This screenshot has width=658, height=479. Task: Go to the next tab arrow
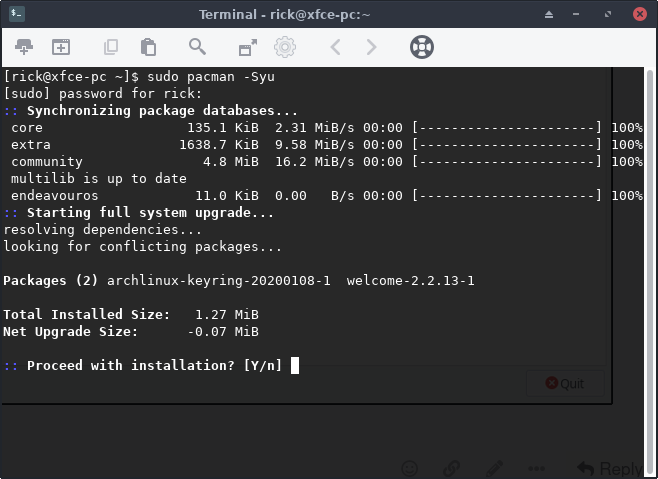(x=371, y=47)
